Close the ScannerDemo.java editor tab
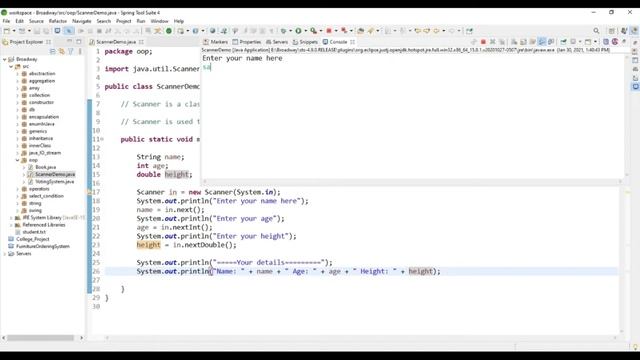Viewport: 640px width, 360px height. coord(141,42)
